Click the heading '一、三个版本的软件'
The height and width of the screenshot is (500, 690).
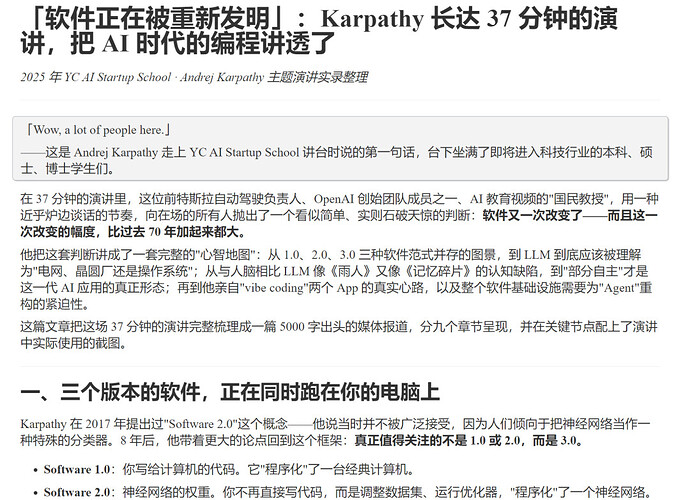(230, 392)
